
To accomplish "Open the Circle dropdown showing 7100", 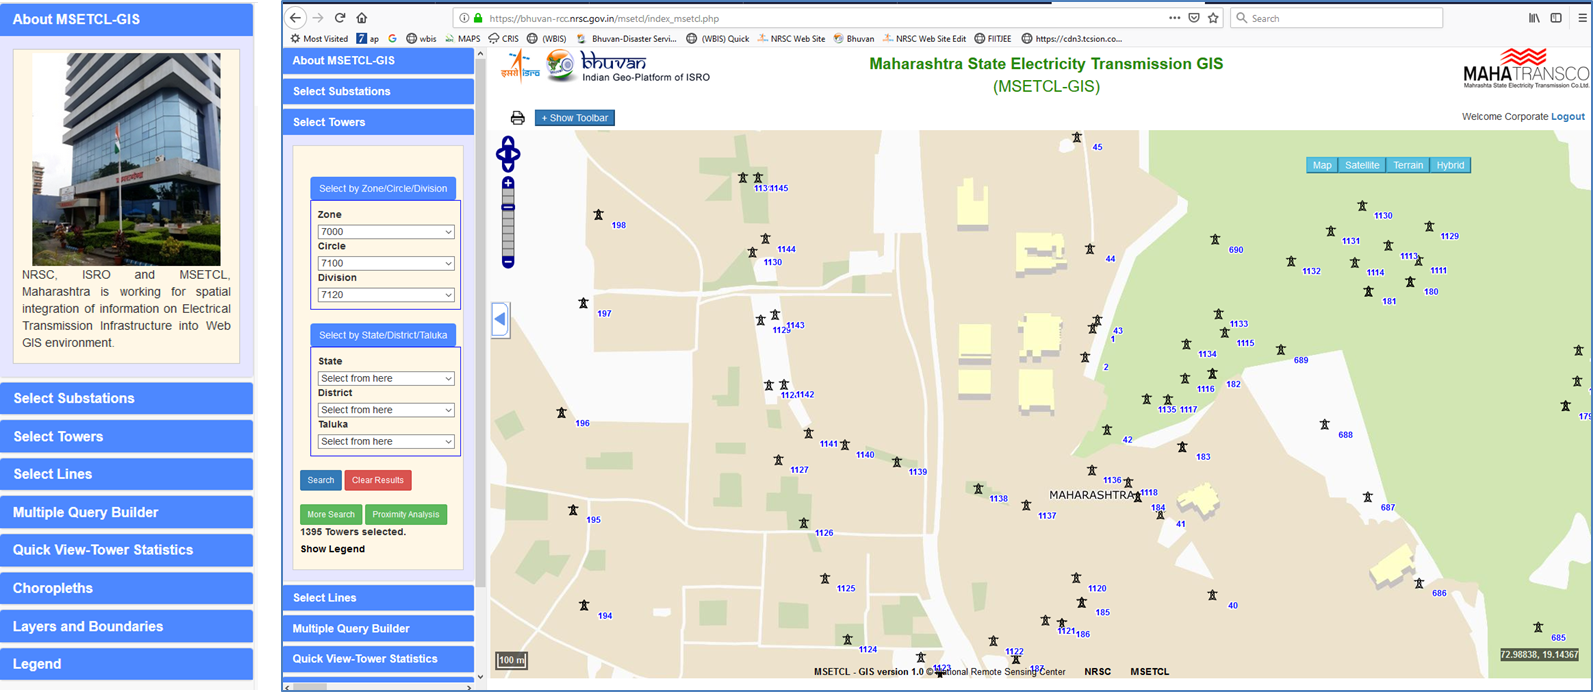I will (386, 263).
